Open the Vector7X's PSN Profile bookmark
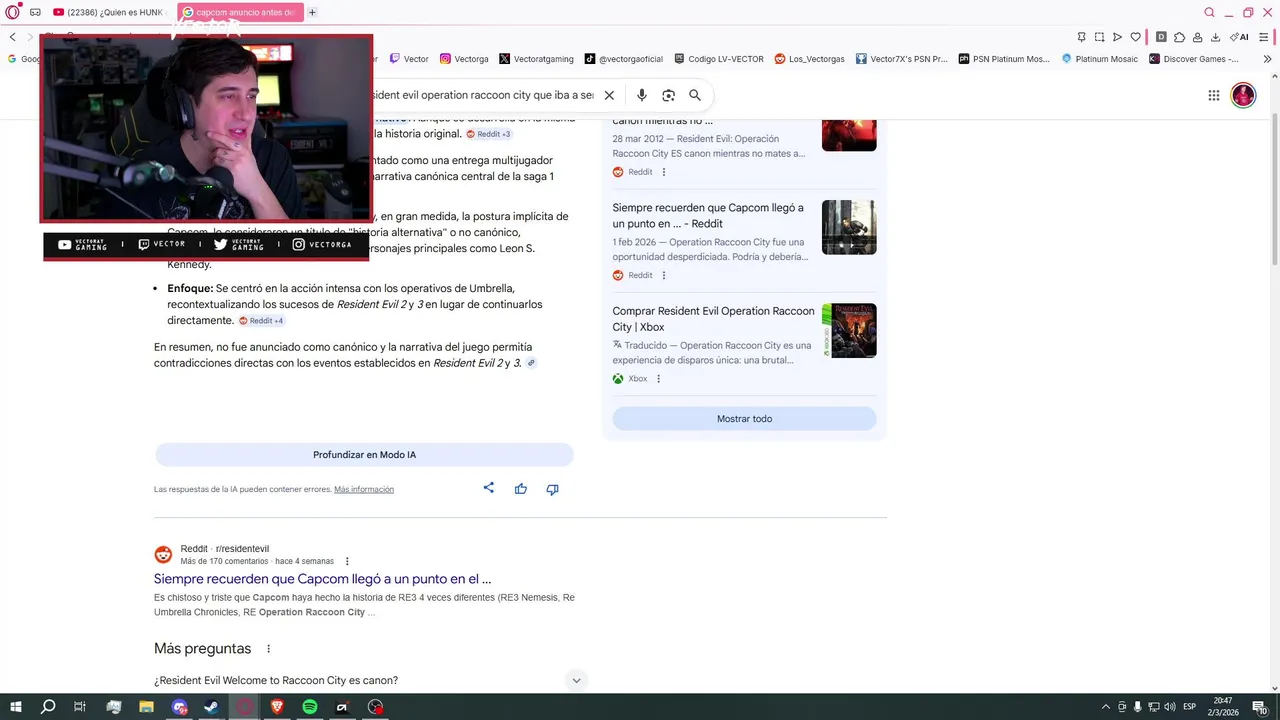 coord(901,59)
